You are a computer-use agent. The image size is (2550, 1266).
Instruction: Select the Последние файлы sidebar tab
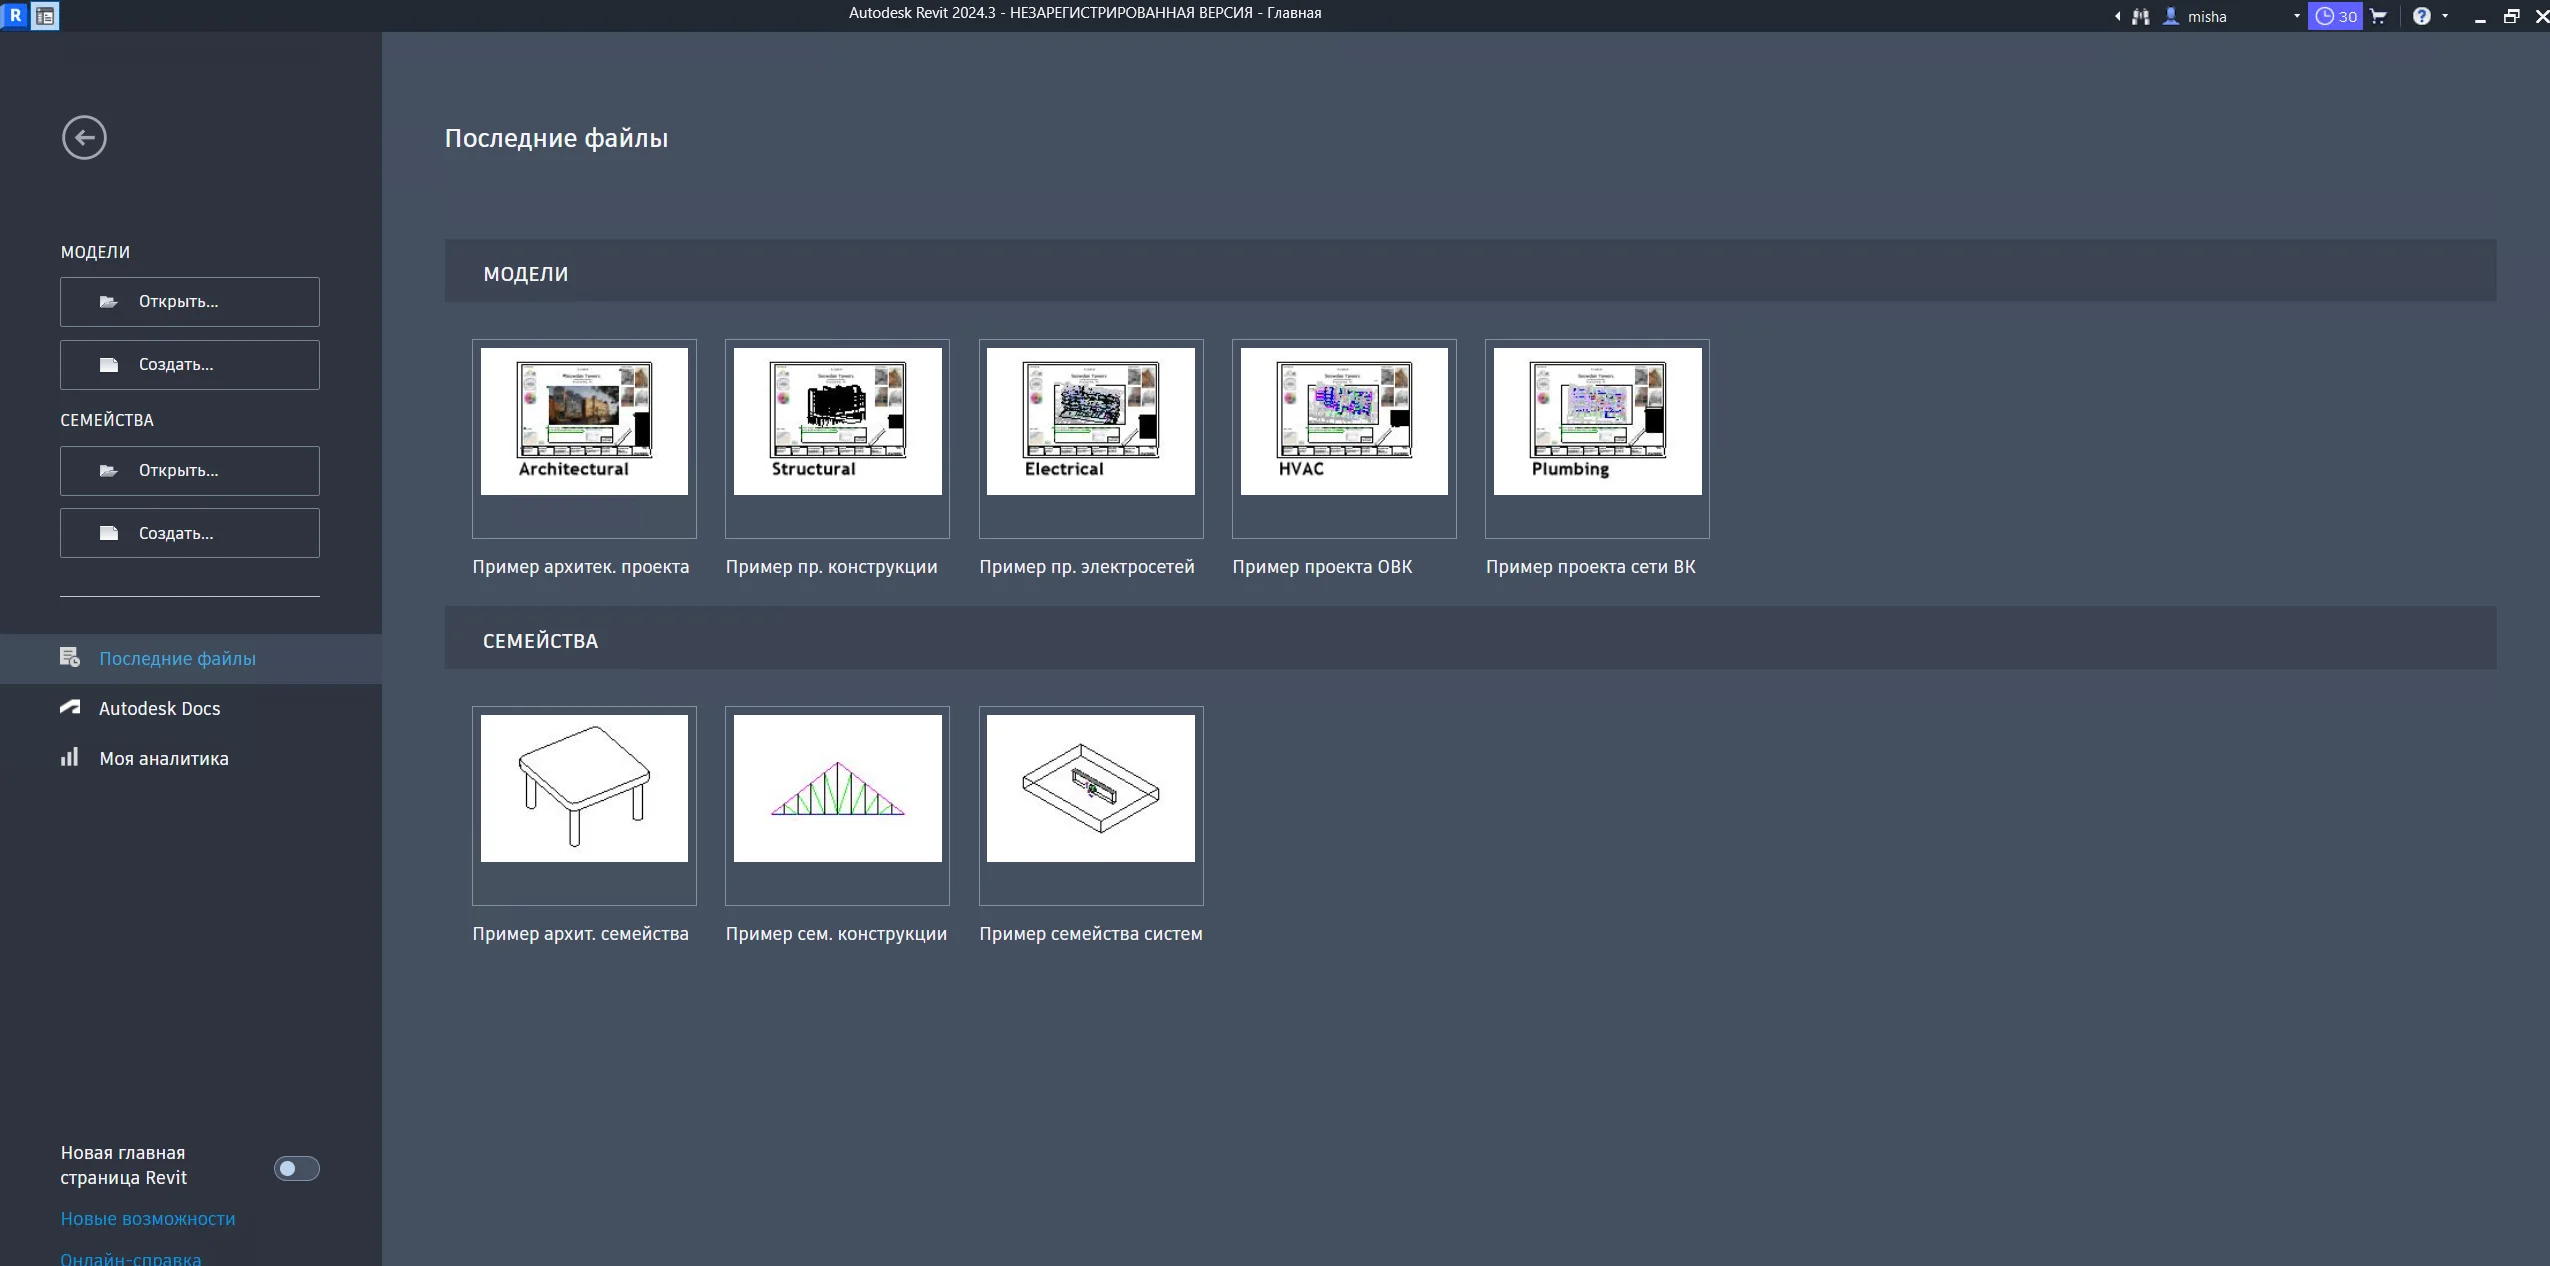pyautogui.click(x=177, y=659)
